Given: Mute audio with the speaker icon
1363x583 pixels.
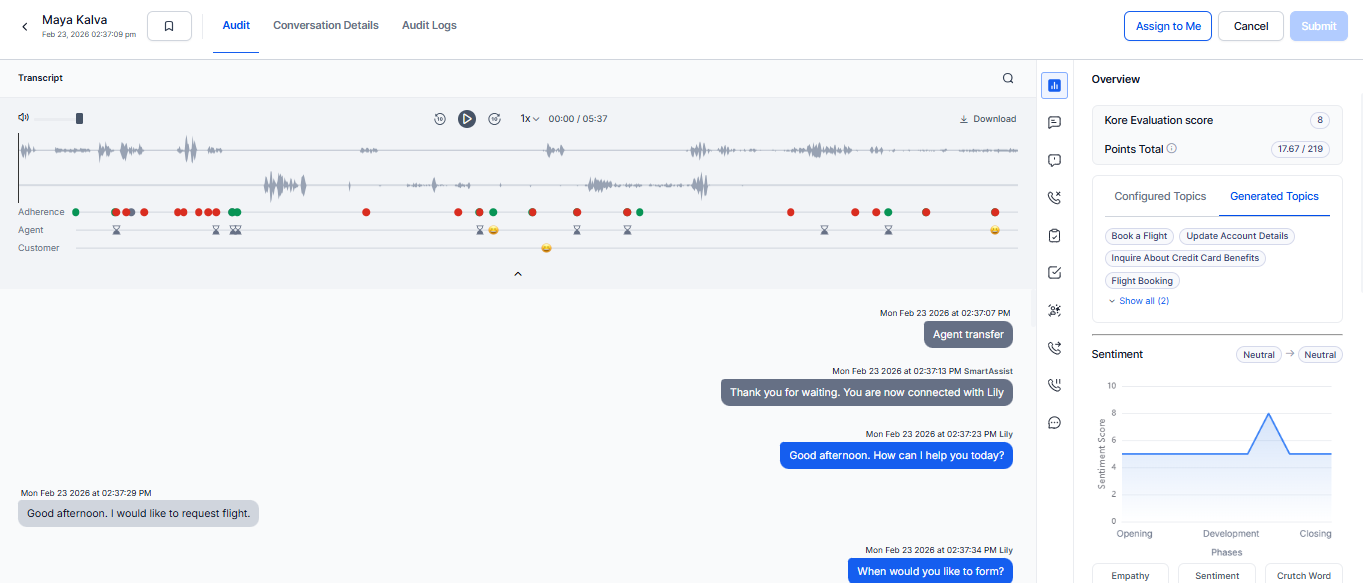Looking at the screenshot, I should click(x=23, y=118).
